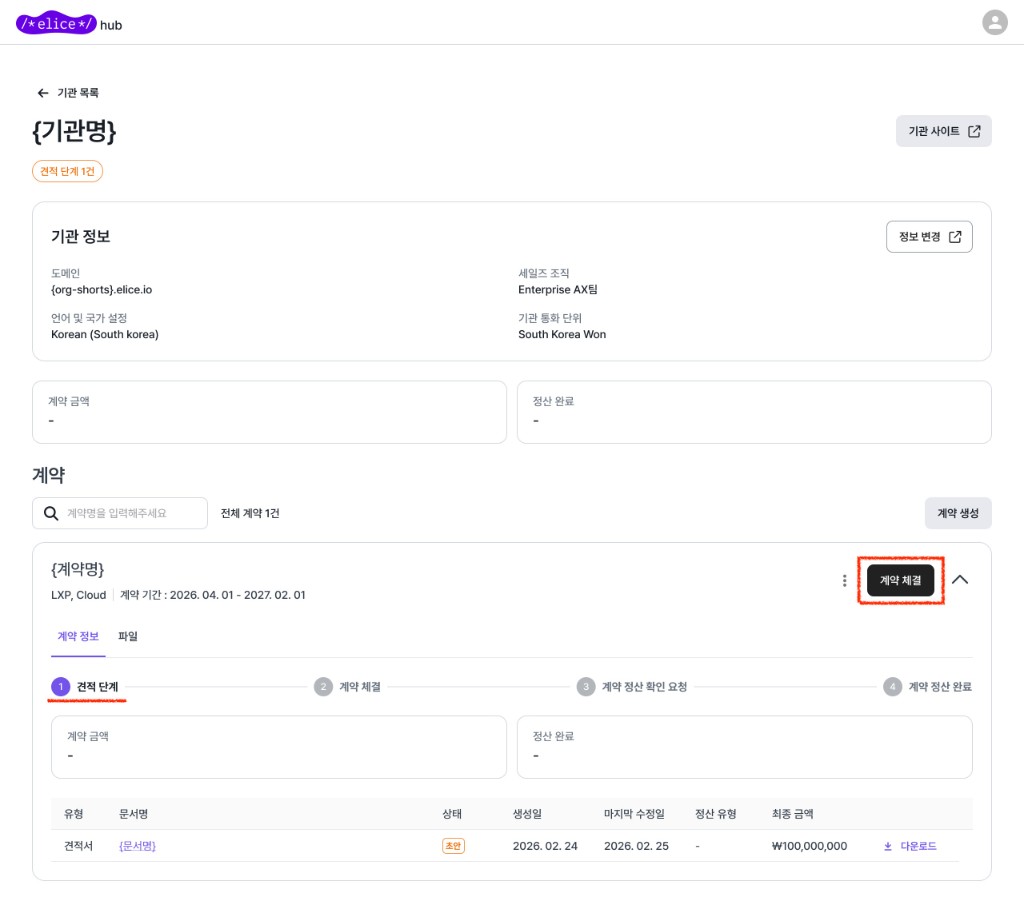
Task: Click the {계약명} contract title
Action: pyautogui.click(x=77, y=569)
